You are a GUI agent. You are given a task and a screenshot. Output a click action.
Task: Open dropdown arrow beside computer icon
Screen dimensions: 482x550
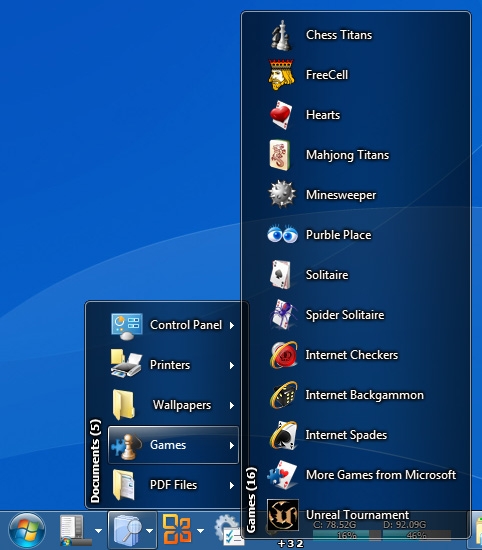(x=99, y=531)
